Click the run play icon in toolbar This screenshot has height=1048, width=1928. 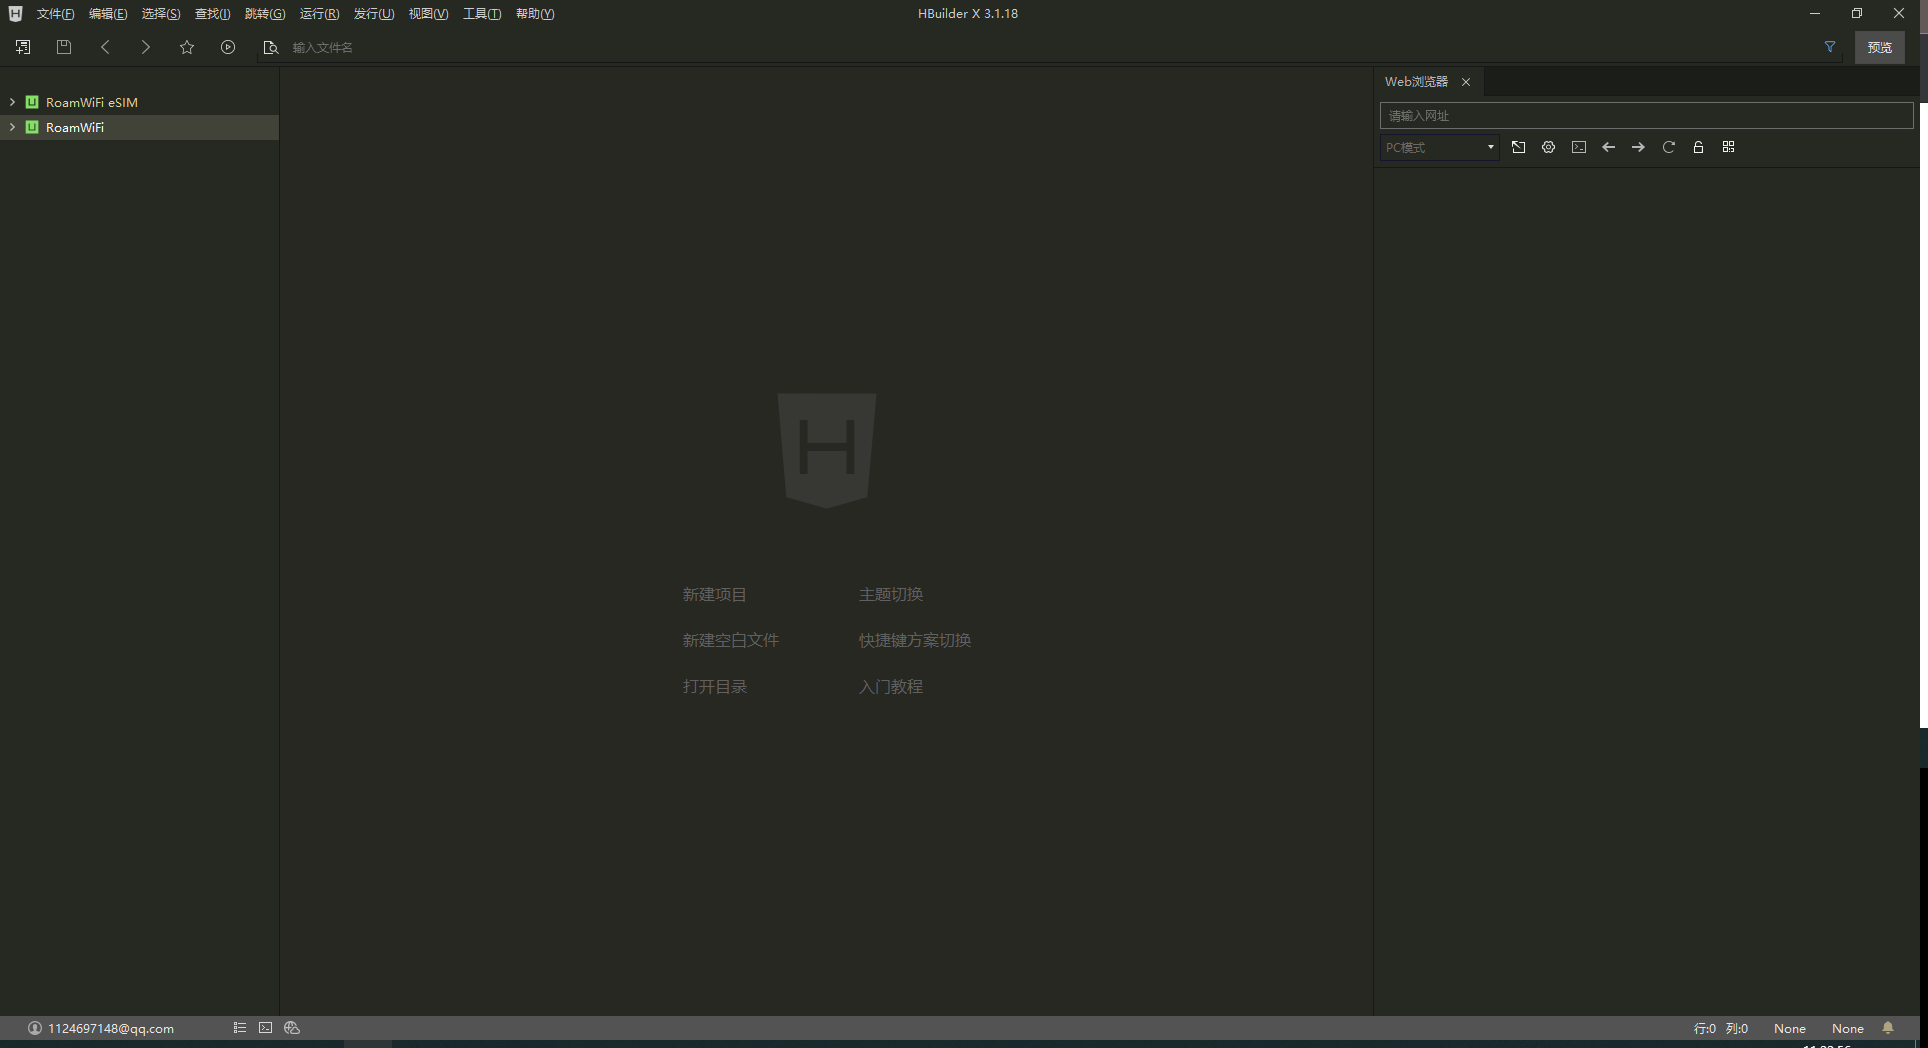click(228, 47)
